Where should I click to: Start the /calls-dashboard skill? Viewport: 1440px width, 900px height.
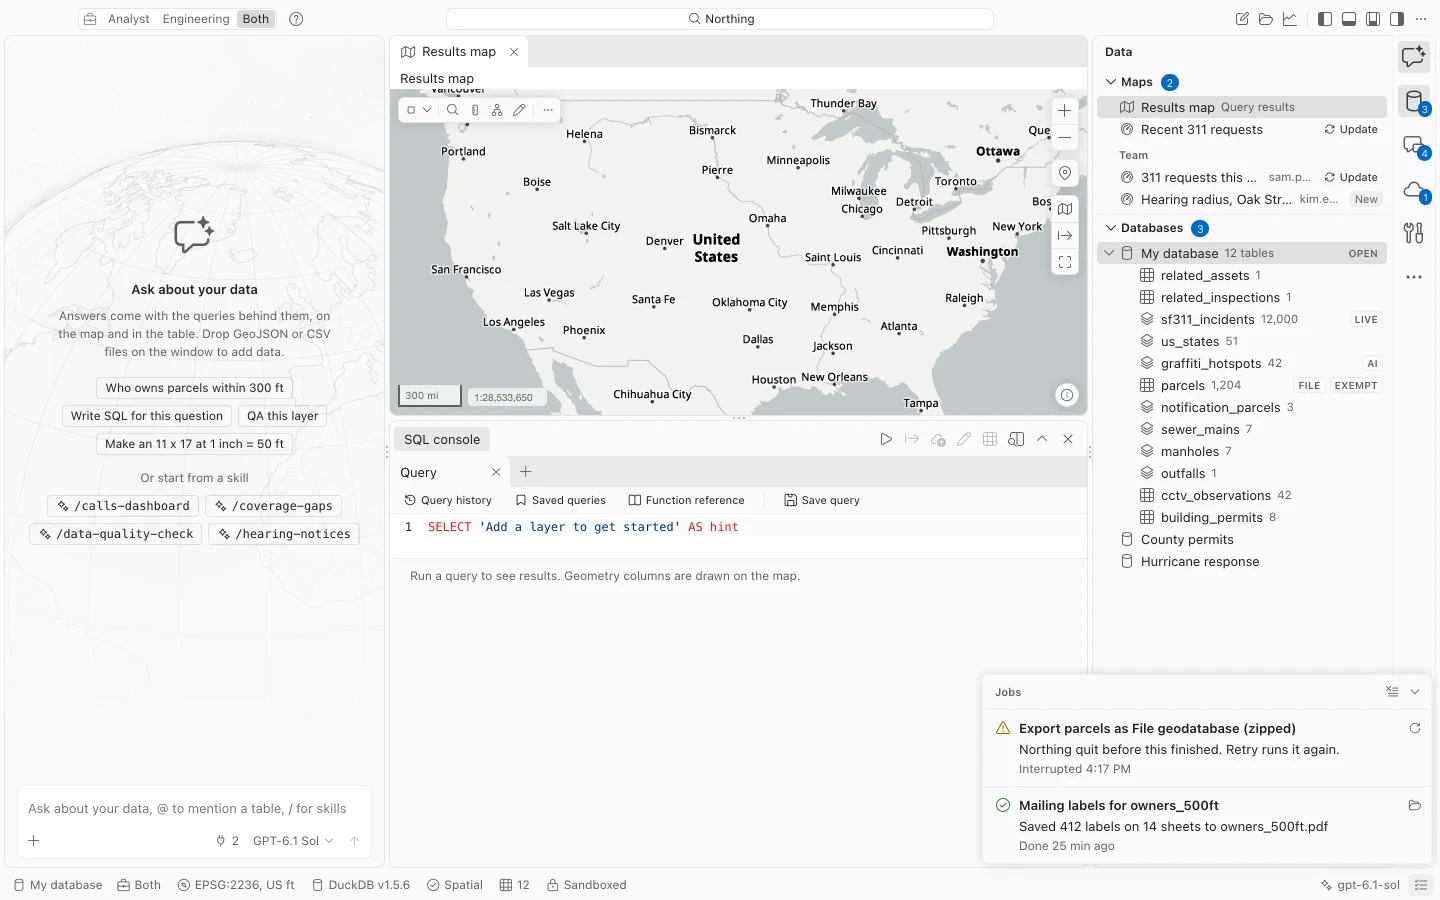[x=124, y=506]
